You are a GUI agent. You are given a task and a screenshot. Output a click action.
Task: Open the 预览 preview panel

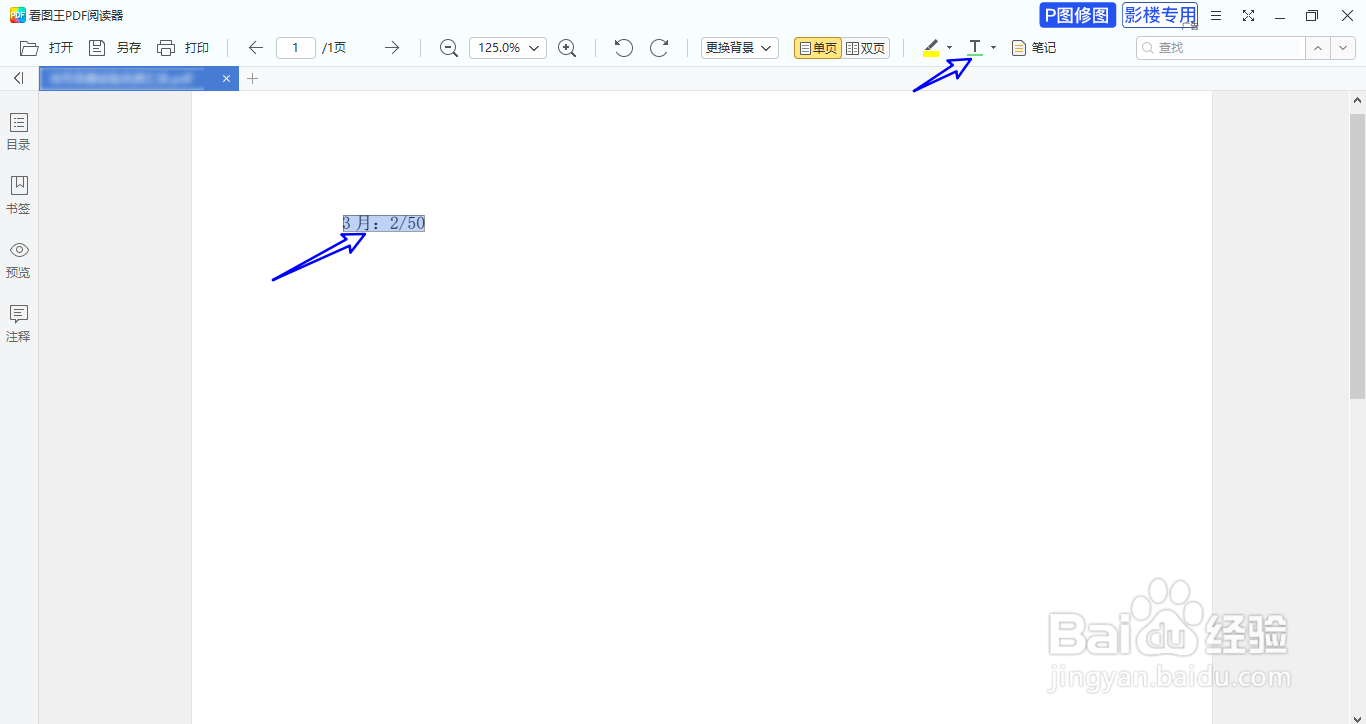click(x=18, y=260)
